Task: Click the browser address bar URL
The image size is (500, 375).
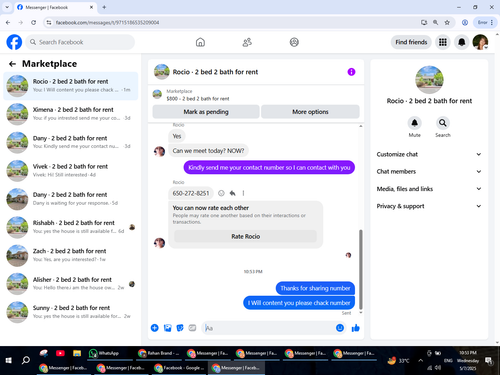Action: (107, 22)
